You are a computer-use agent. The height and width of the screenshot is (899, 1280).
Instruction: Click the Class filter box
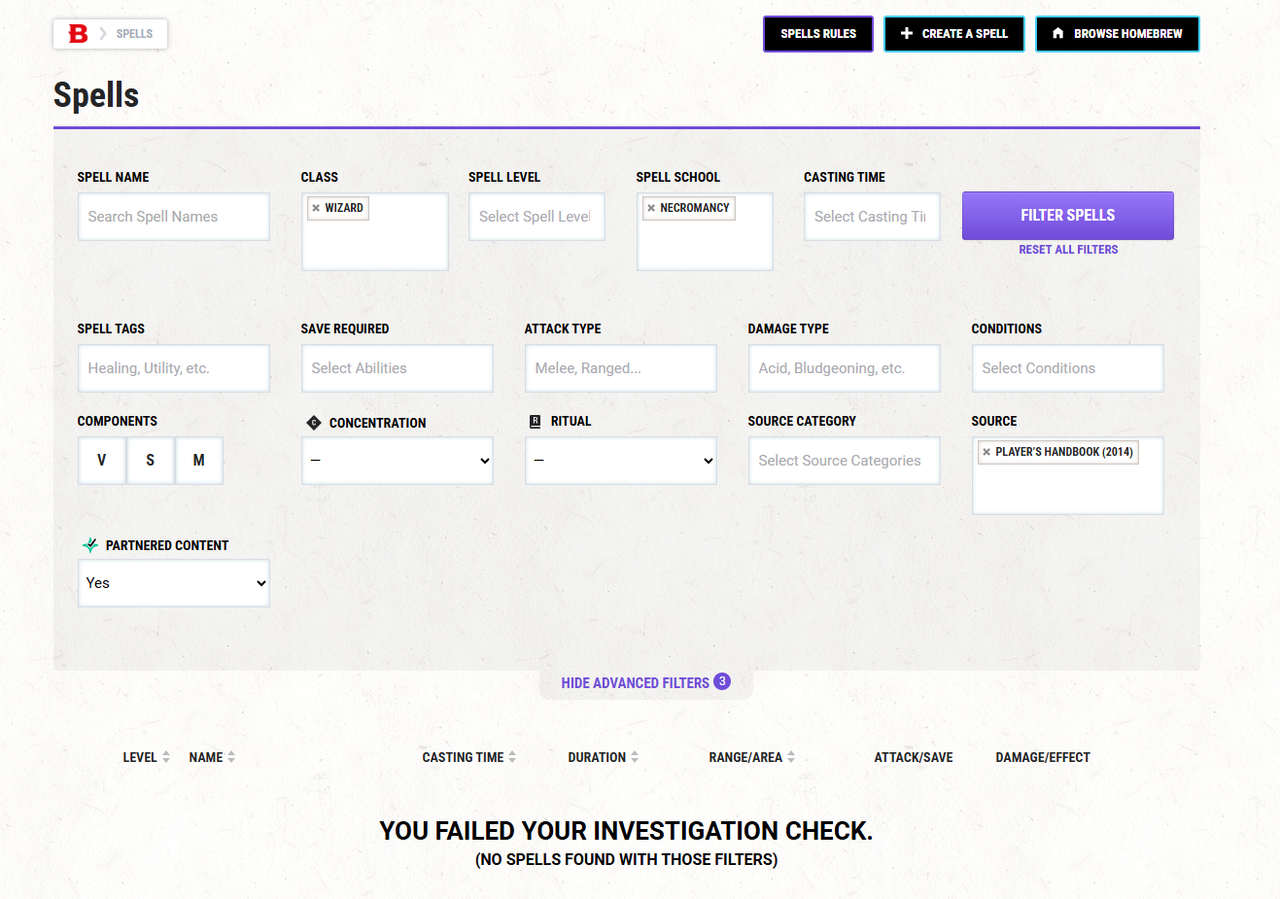375,232
